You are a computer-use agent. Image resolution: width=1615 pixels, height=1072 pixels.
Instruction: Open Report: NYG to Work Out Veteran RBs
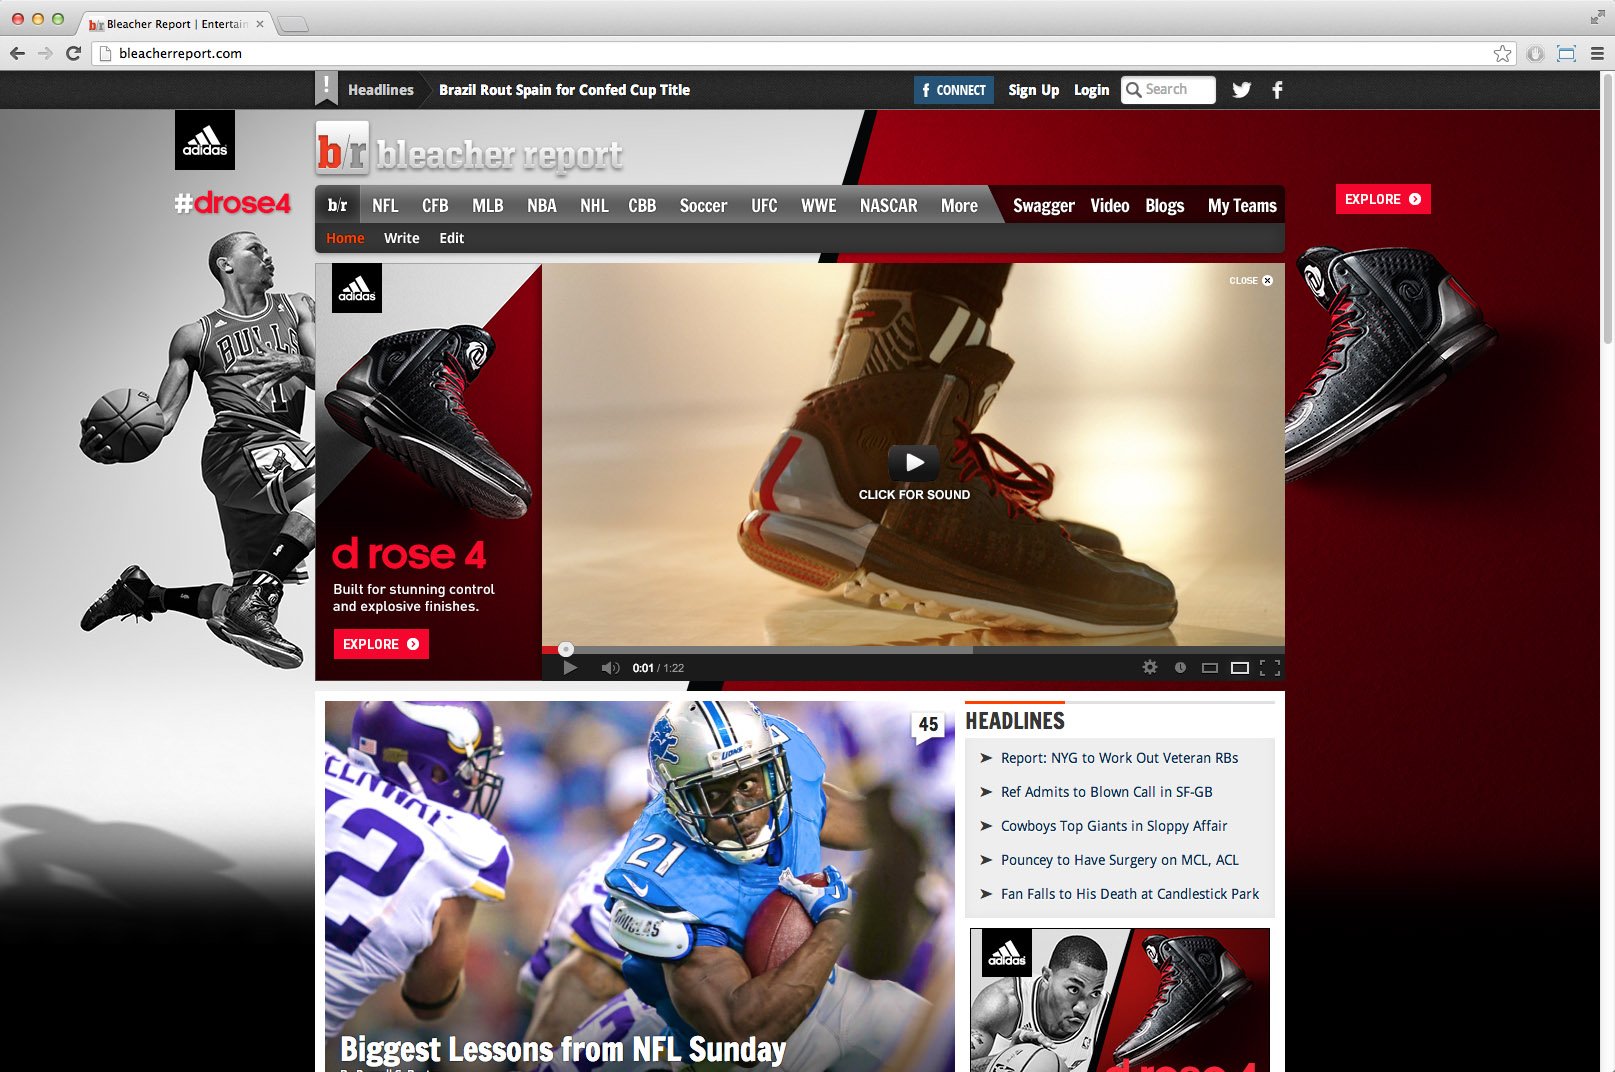coord(1119,758)
